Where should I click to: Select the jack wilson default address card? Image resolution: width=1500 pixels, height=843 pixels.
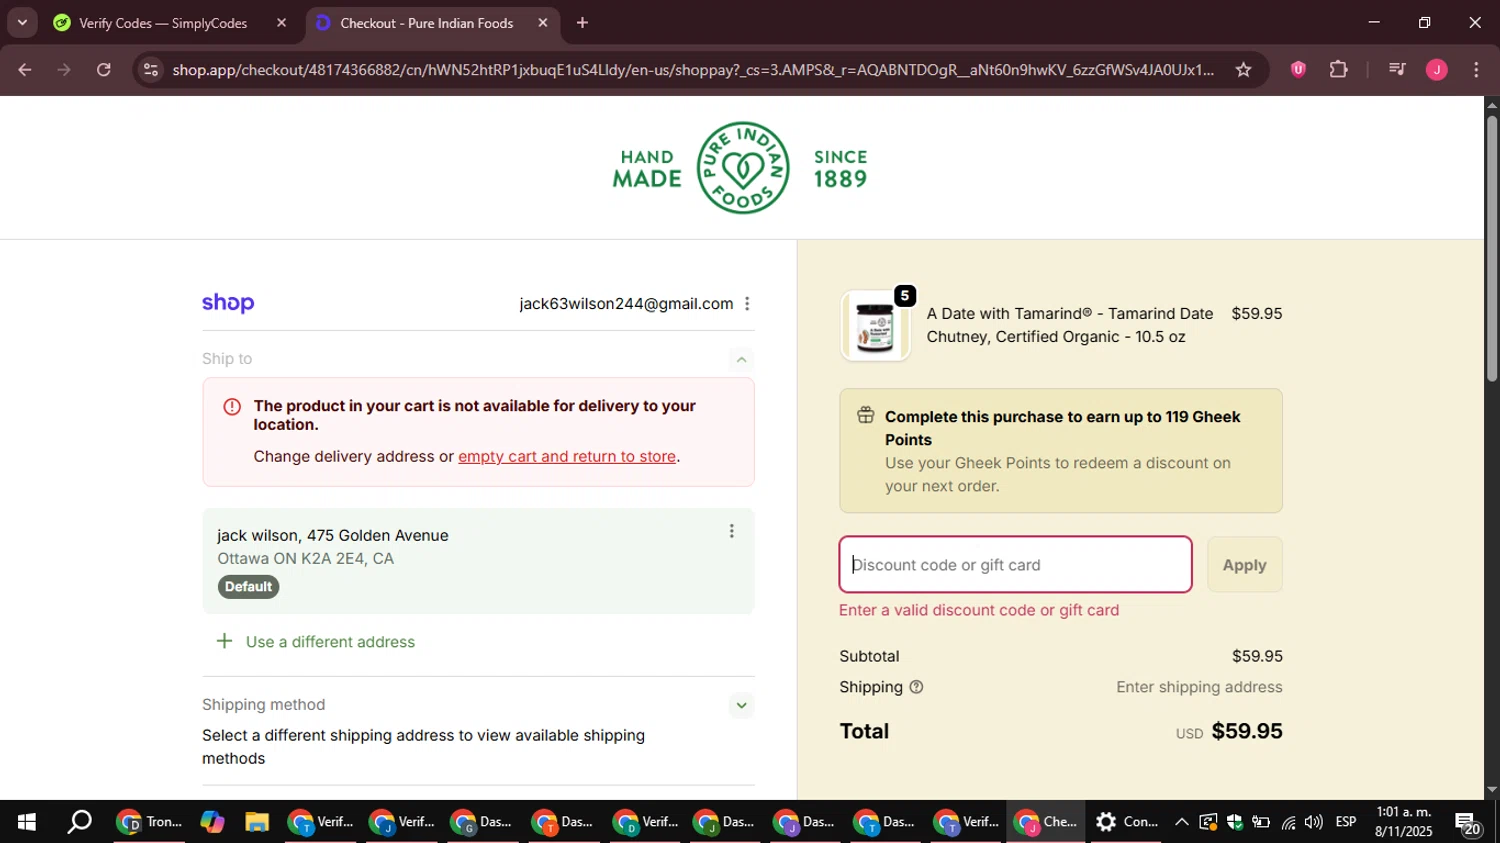pos(478,561)
